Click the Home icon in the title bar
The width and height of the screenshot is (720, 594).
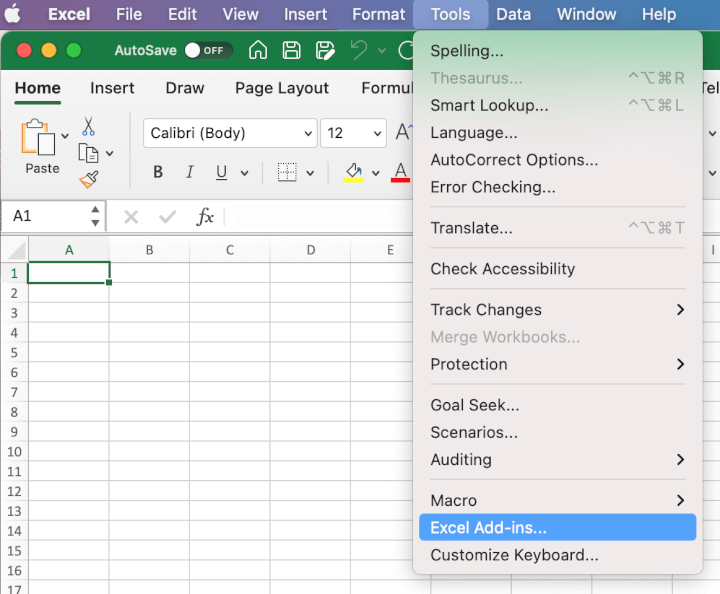coord(258,50)
